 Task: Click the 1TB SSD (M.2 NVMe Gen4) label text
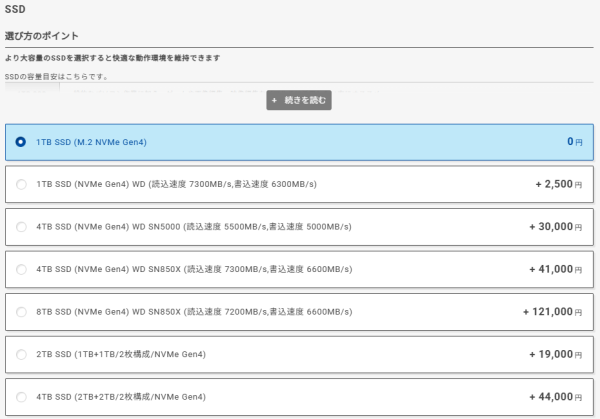[x=91, y=142]
